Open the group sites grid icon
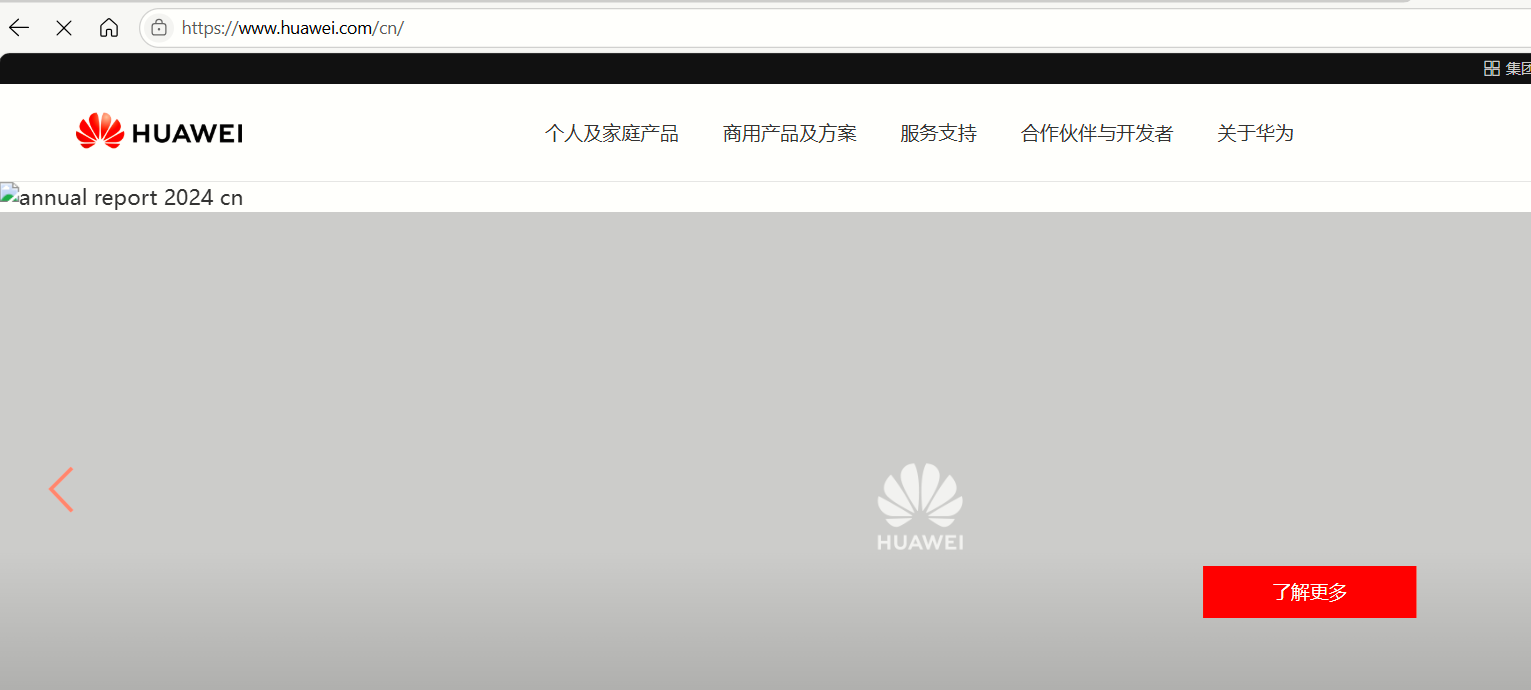 [1491, 68]
